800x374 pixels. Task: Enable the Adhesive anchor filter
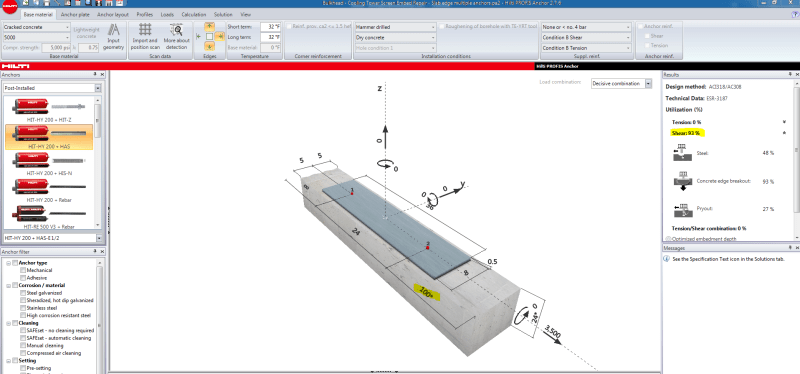click(x=22, y=278)
